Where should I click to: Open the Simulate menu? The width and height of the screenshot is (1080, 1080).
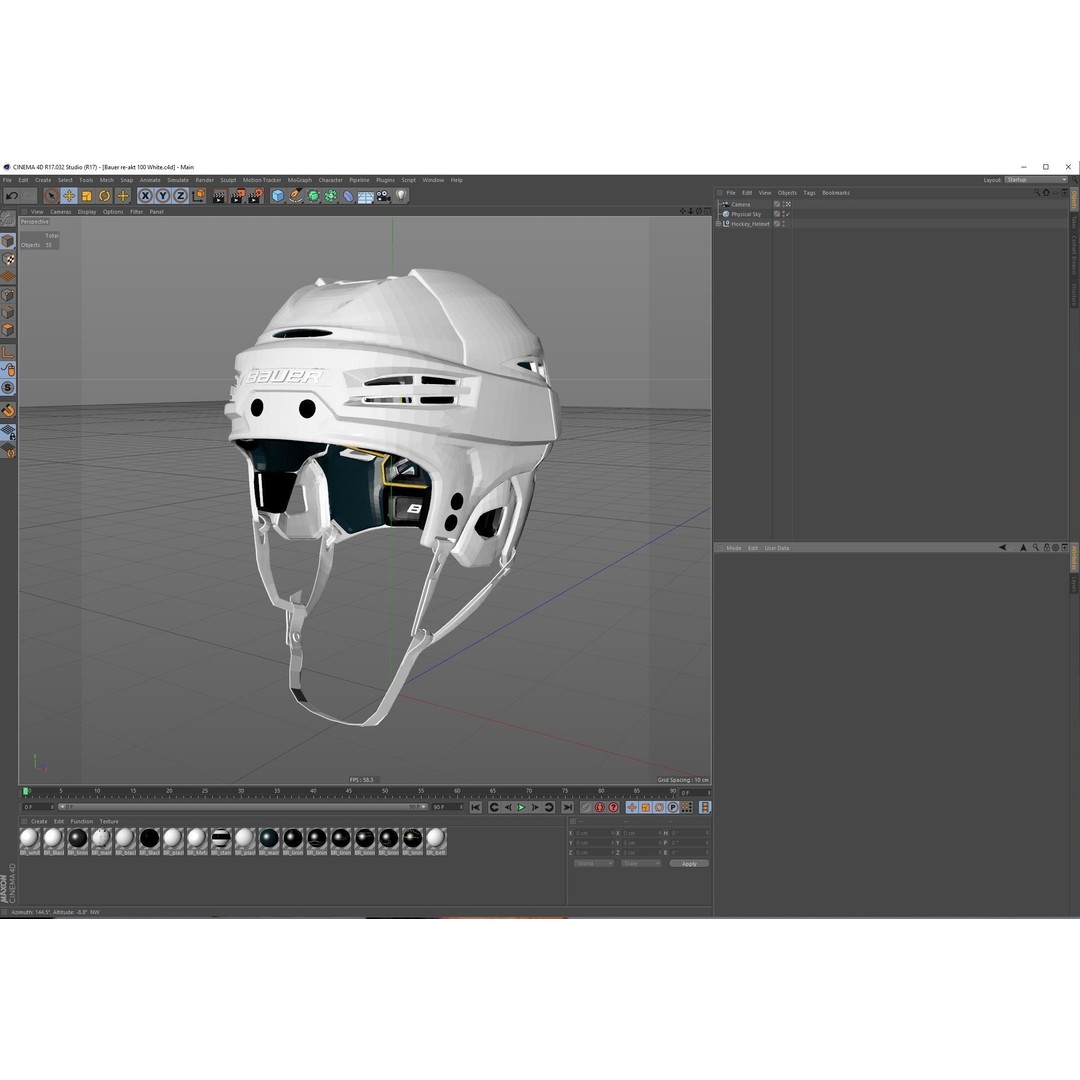click(178, 180)
